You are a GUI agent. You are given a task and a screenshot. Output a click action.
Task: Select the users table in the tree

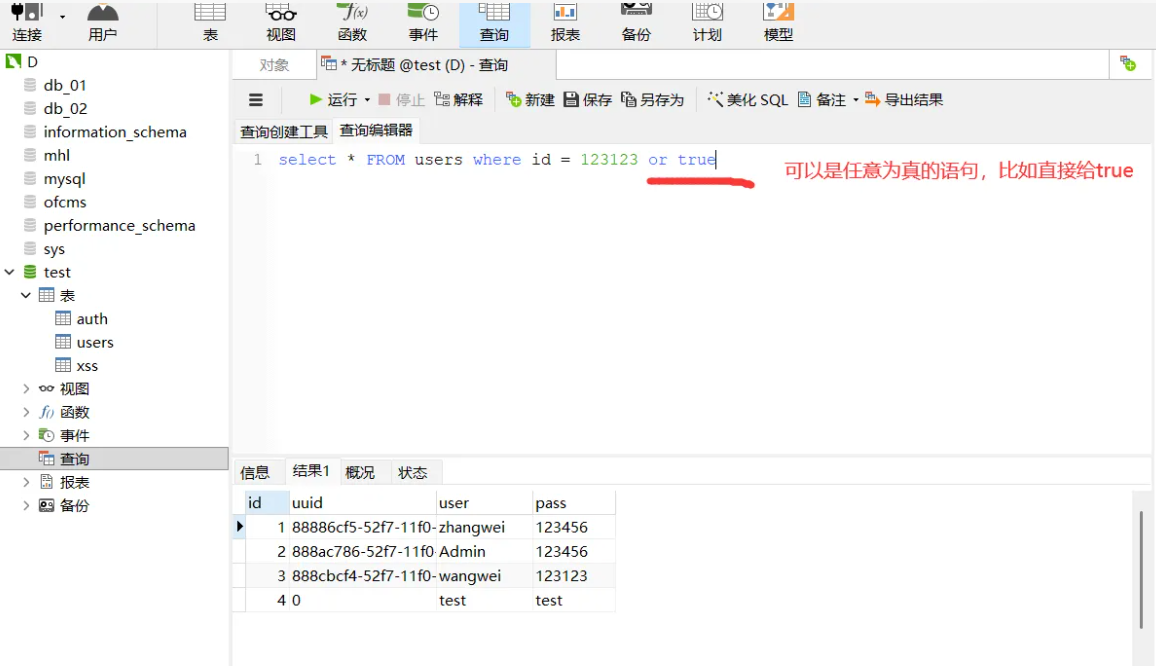(x=94, y=341)
